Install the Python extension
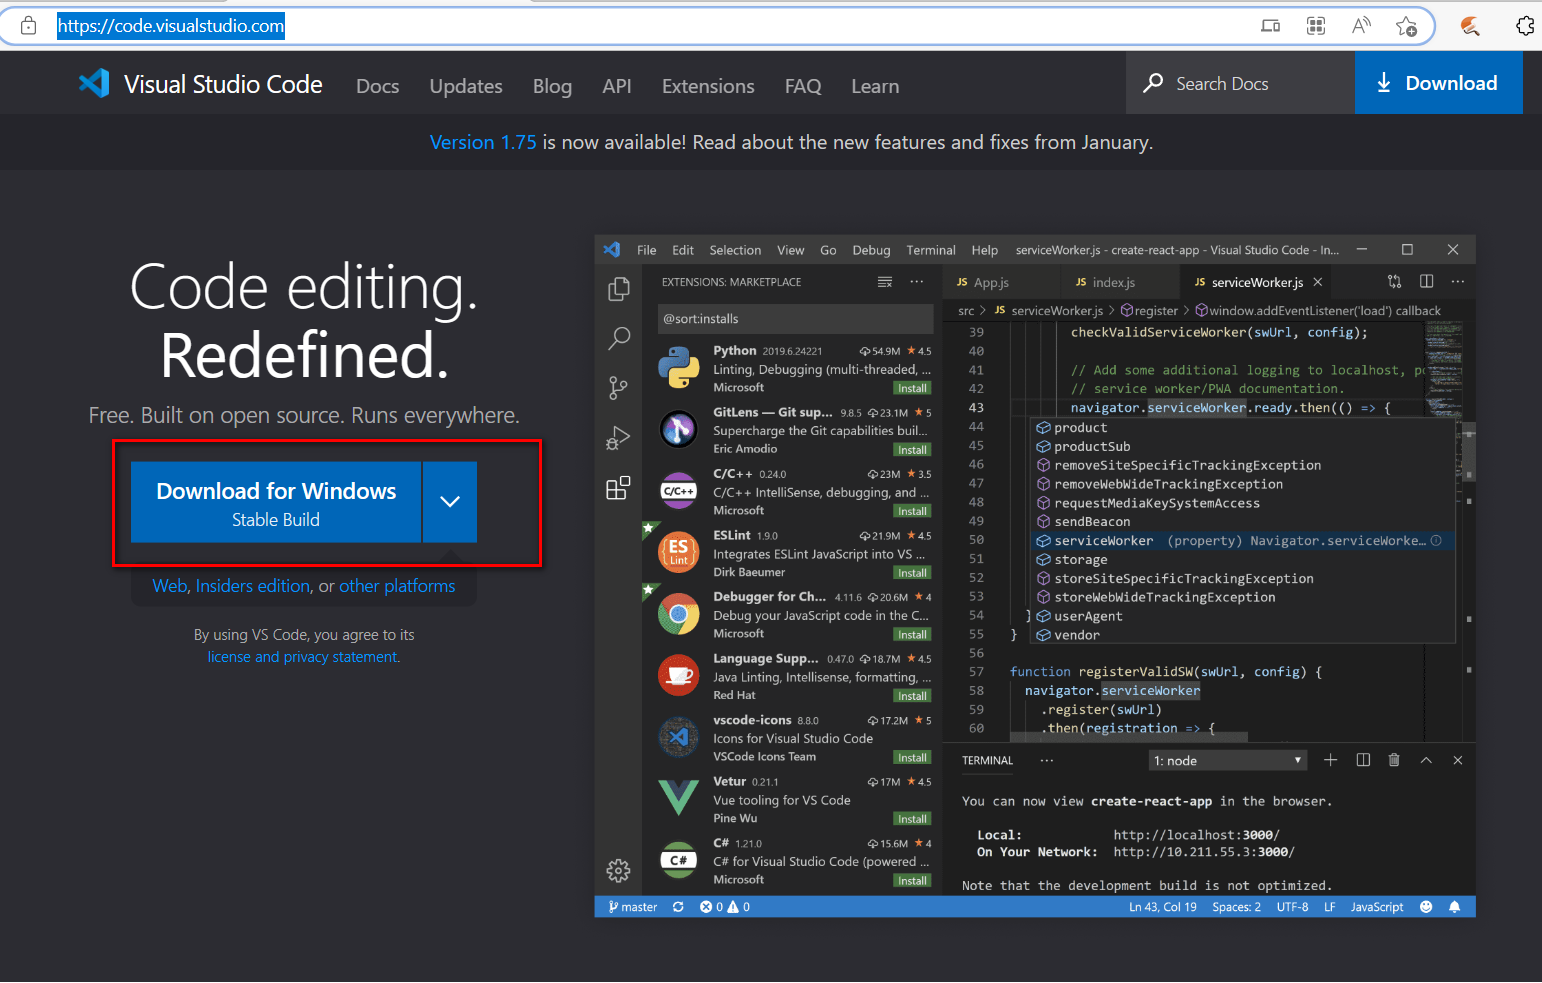 pyautogui.click(x=912, y=388)
